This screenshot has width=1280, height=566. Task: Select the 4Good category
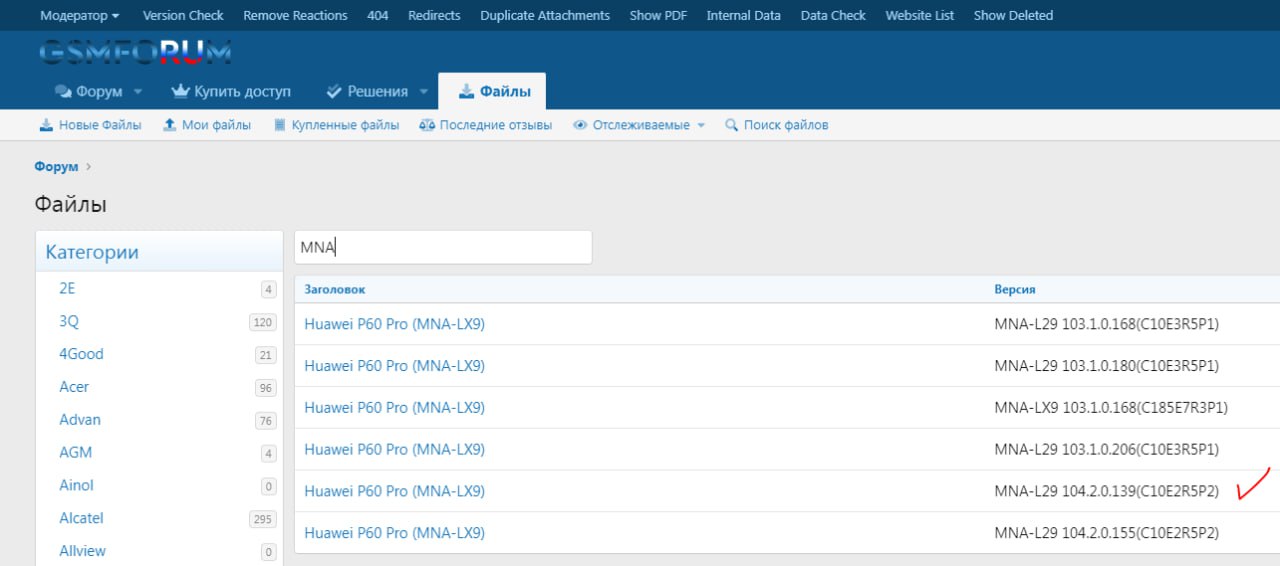pos(81,354)
